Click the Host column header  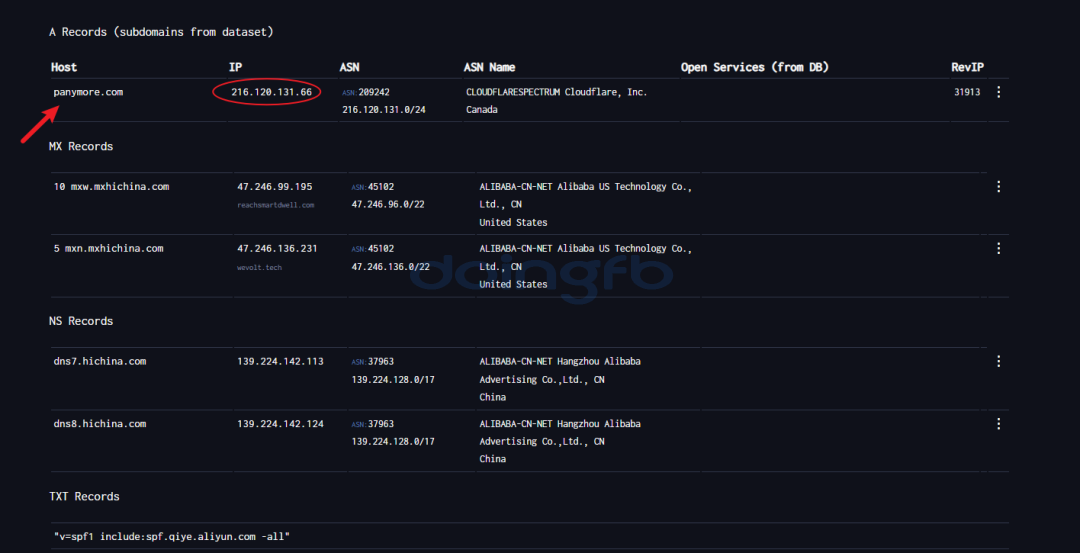pyautogui.click(x=64, y=67)
